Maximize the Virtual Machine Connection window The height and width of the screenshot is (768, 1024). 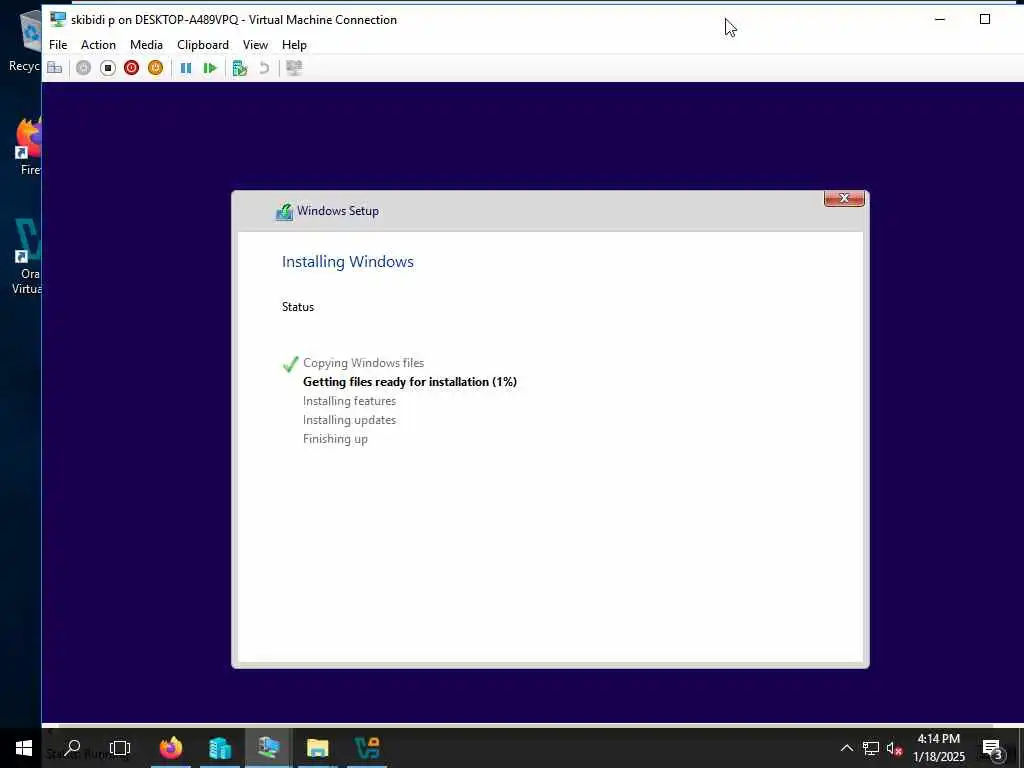point(985,20)
